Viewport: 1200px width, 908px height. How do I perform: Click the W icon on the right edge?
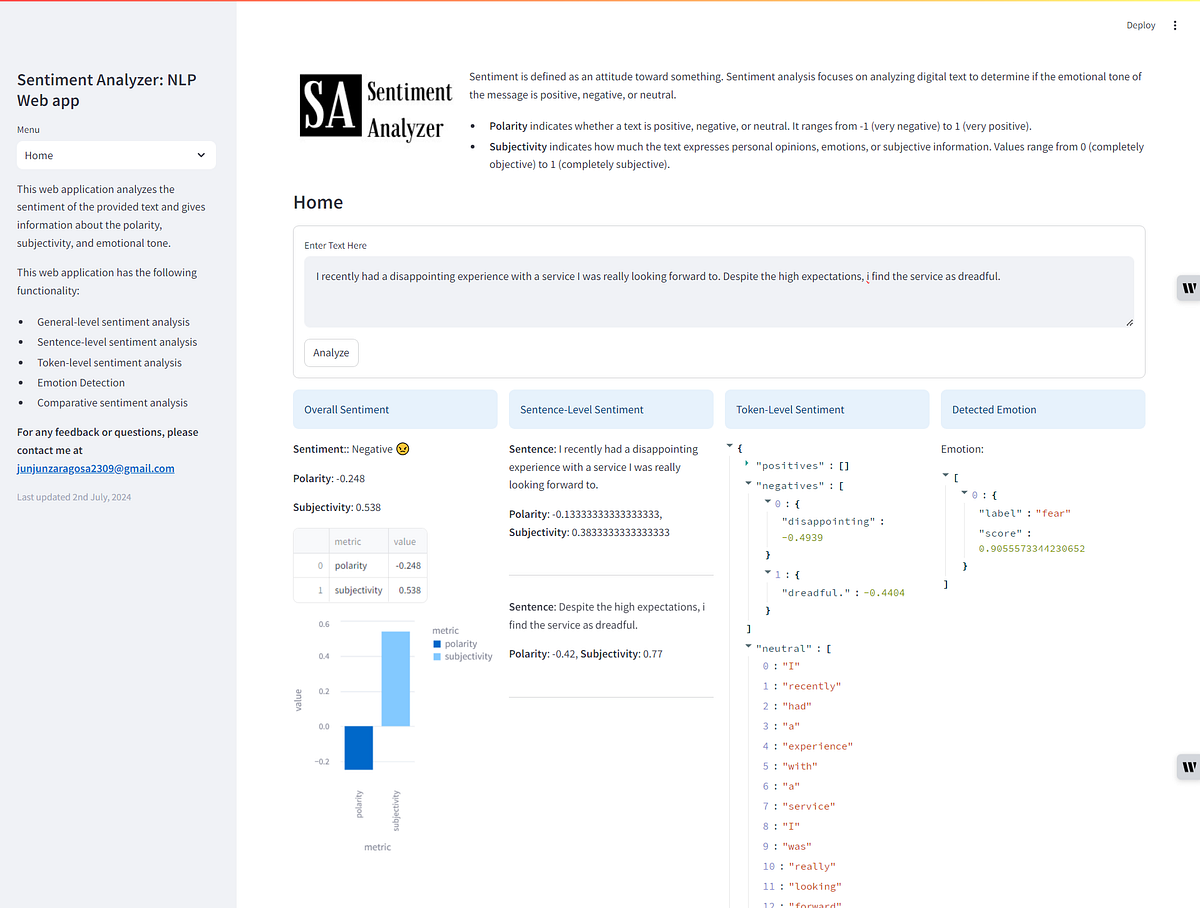1188,288
